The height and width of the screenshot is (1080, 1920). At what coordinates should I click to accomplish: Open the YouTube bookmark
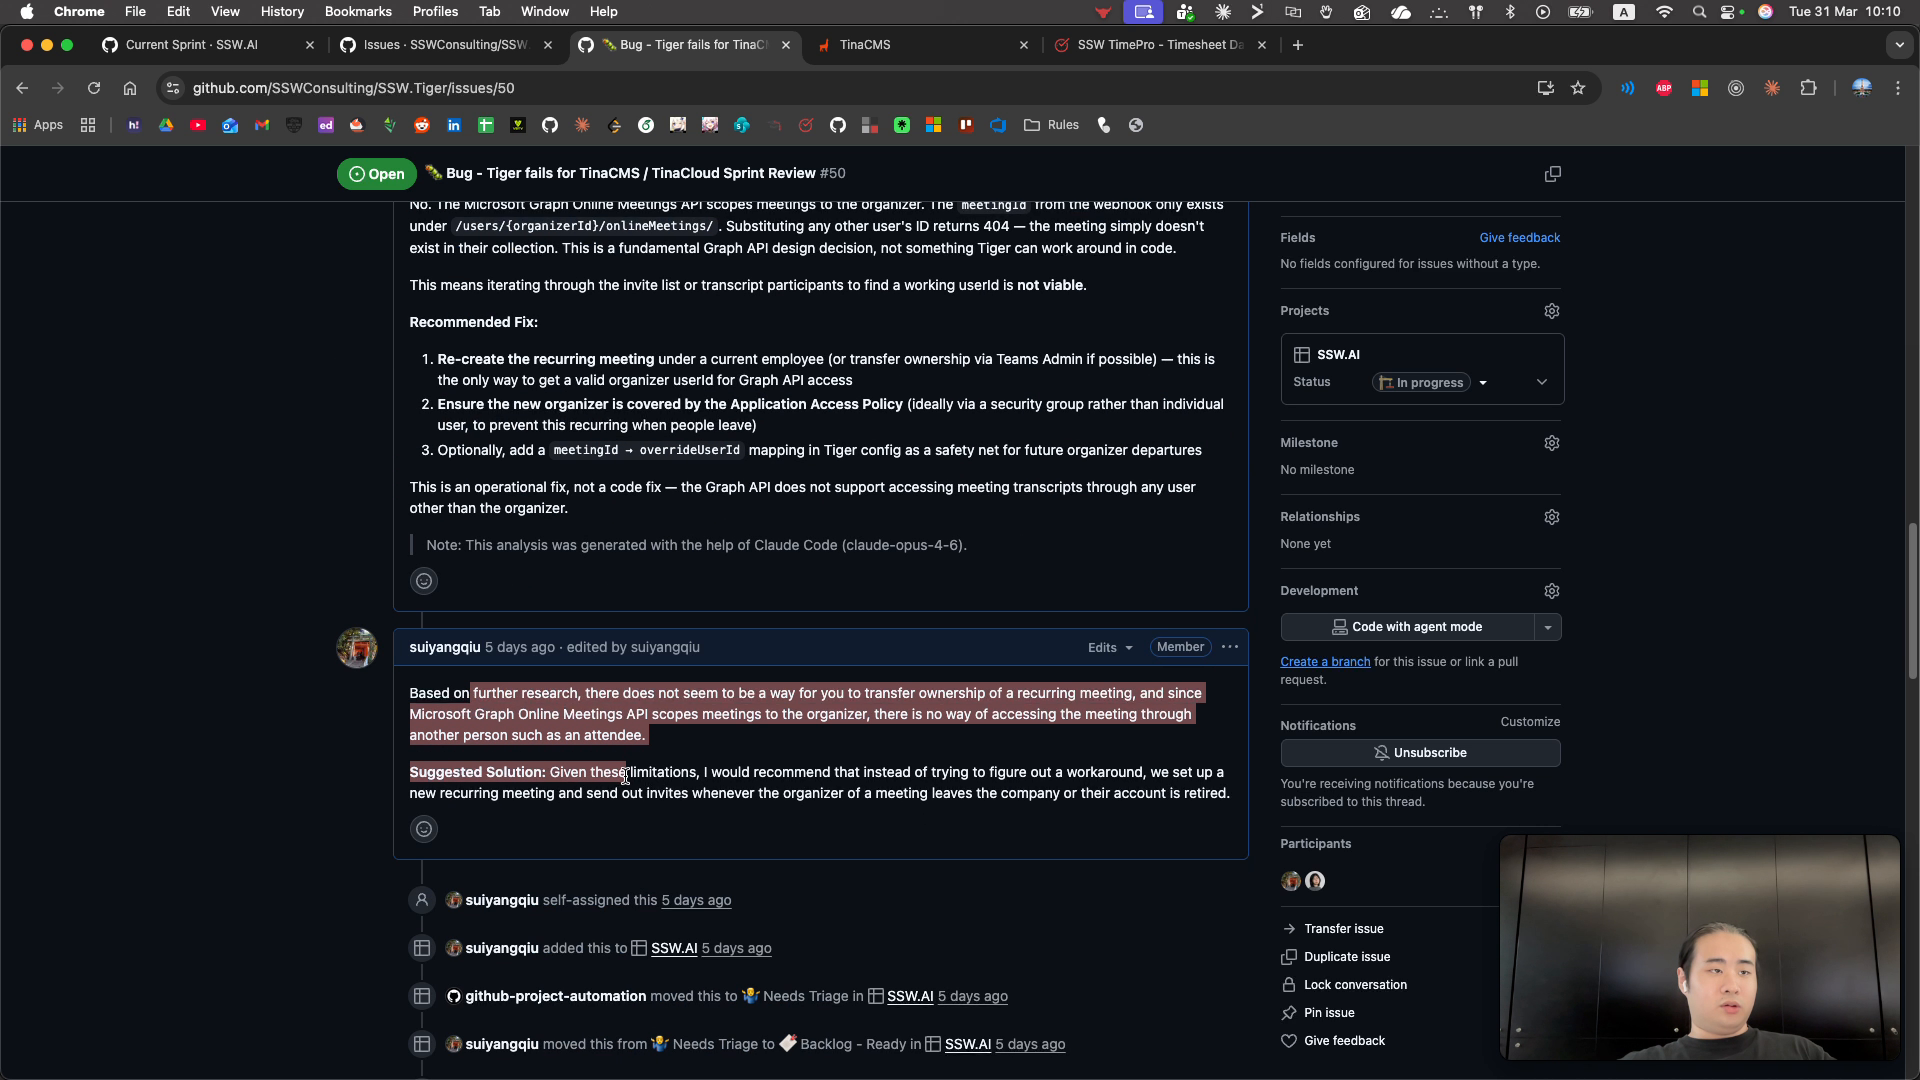(198, 125)
